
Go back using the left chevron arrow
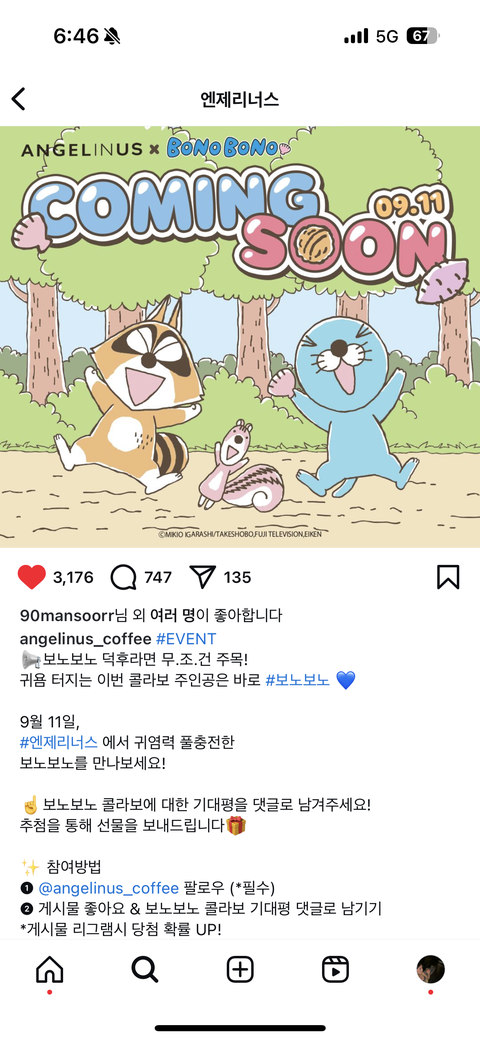pyautogui.click(x=19, y=100)
